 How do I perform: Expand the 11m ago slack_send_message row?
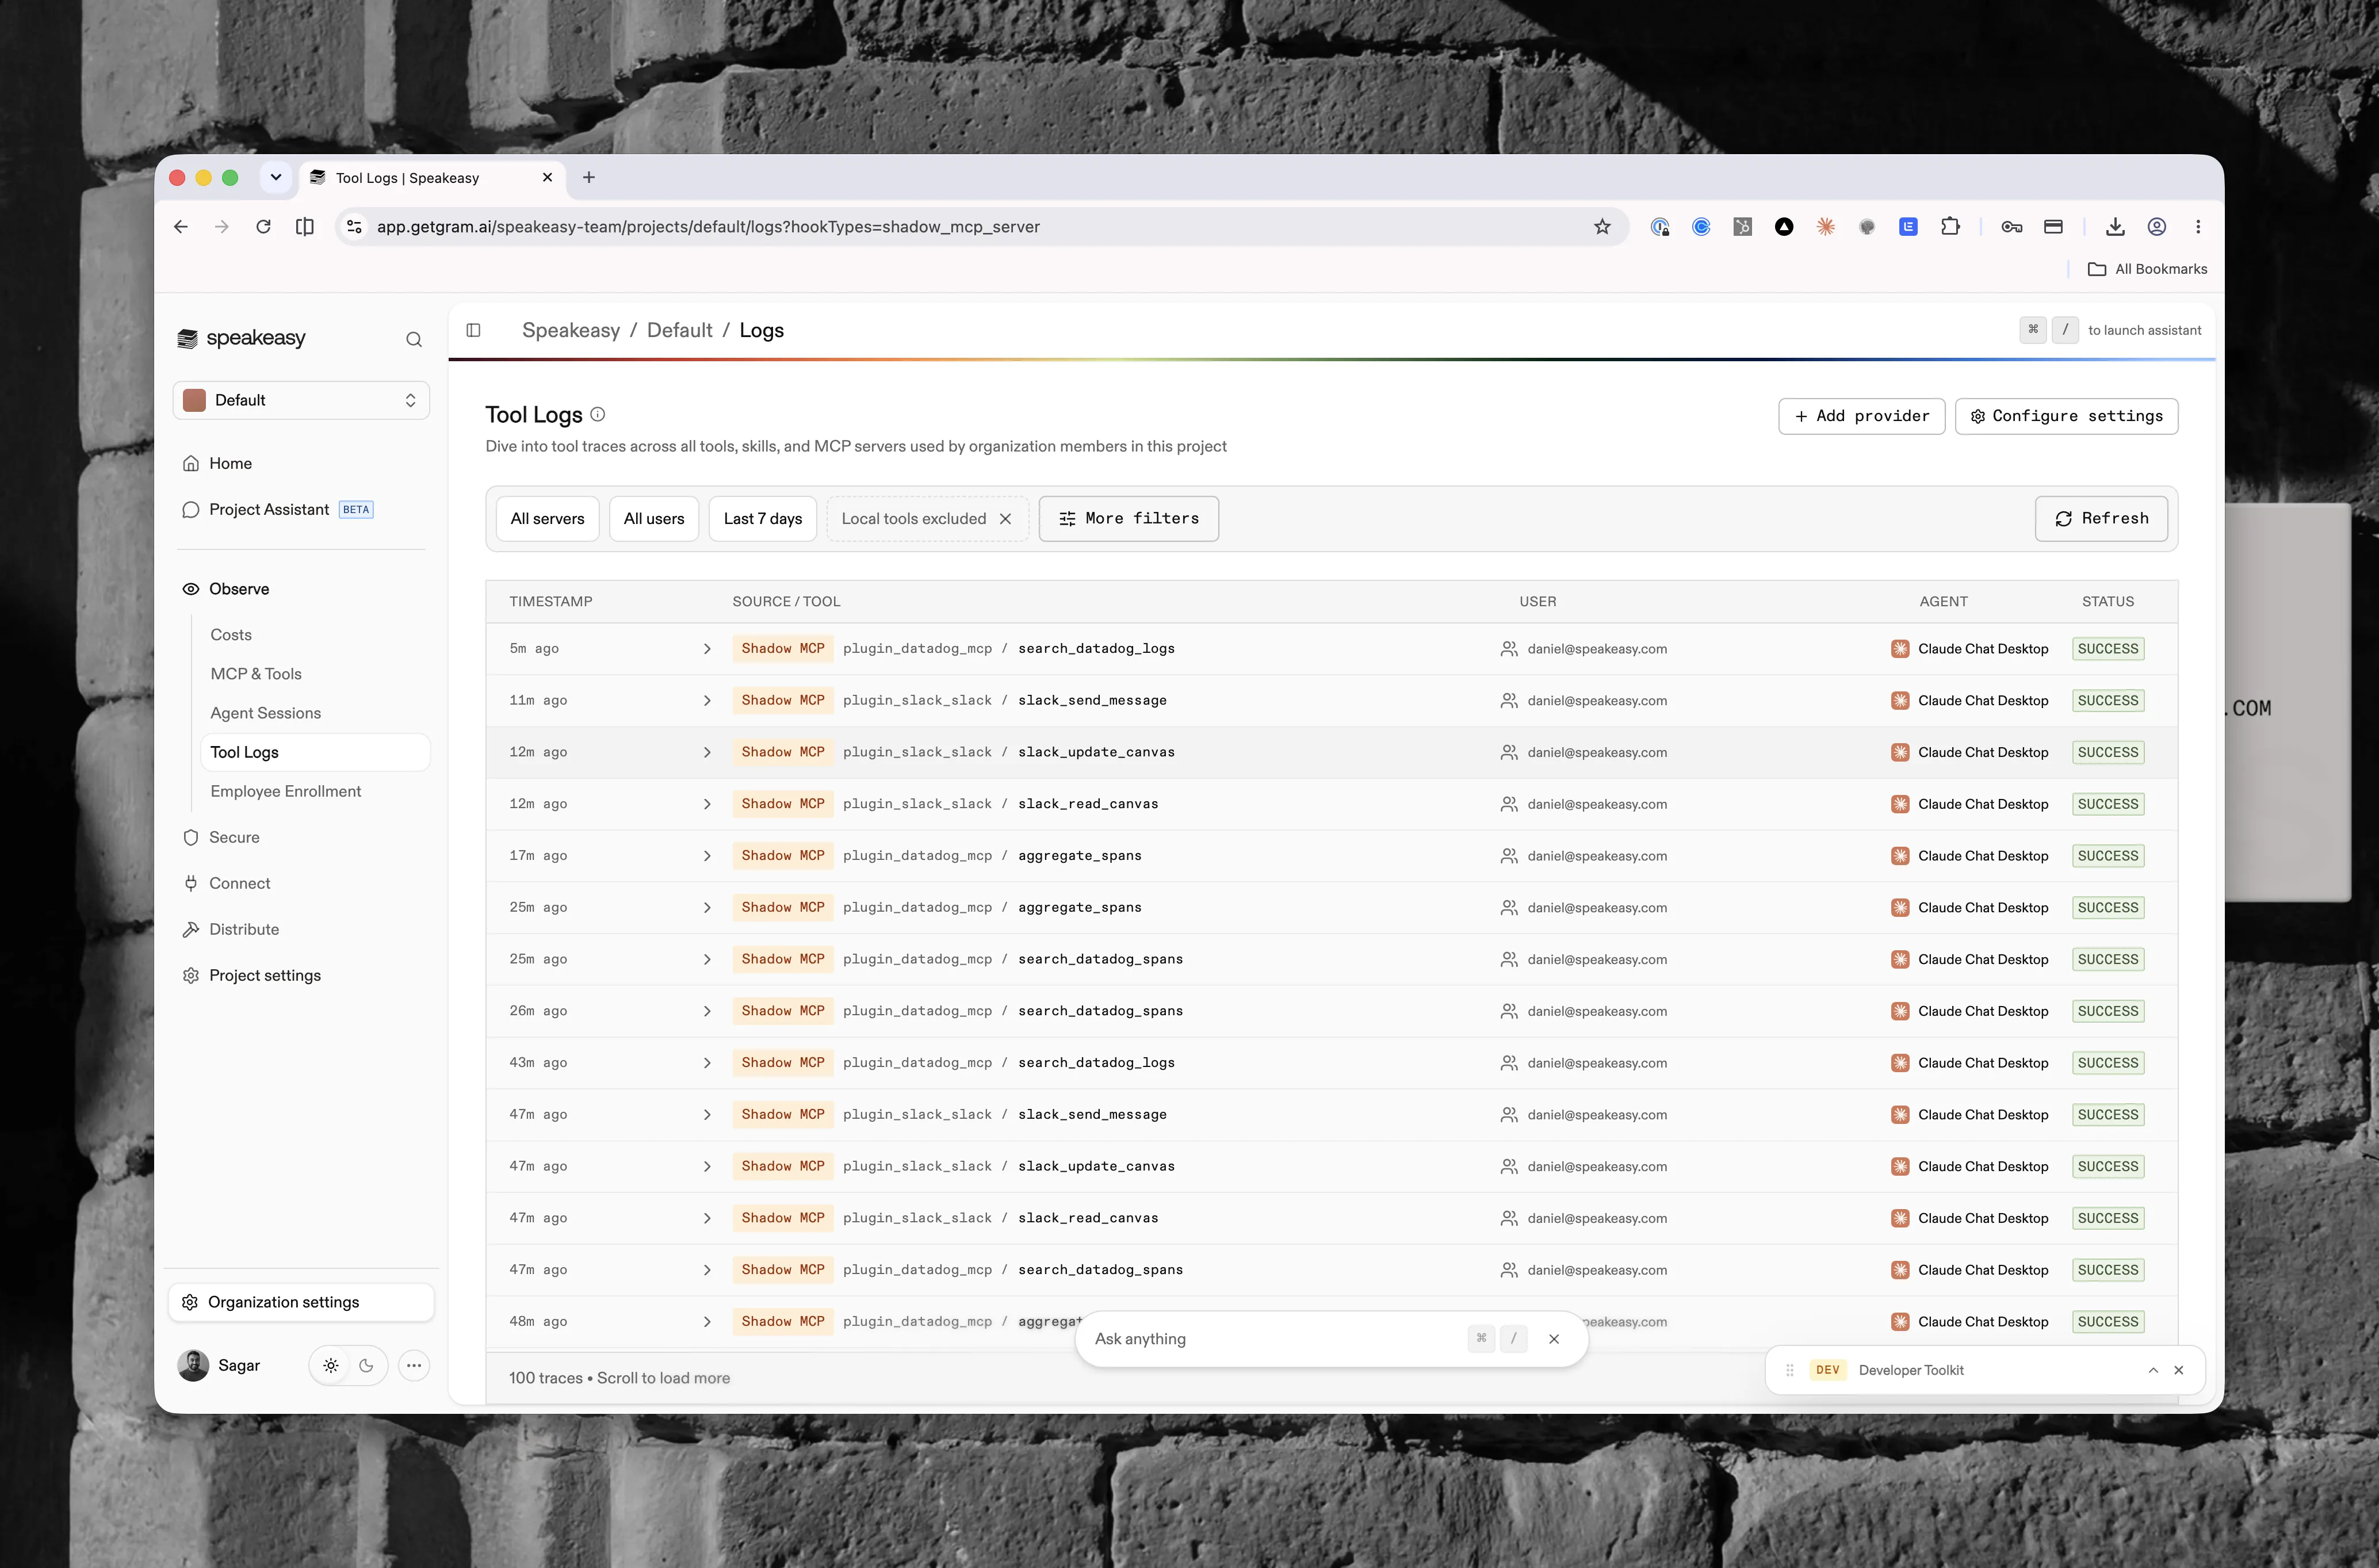tap(707, 701)
